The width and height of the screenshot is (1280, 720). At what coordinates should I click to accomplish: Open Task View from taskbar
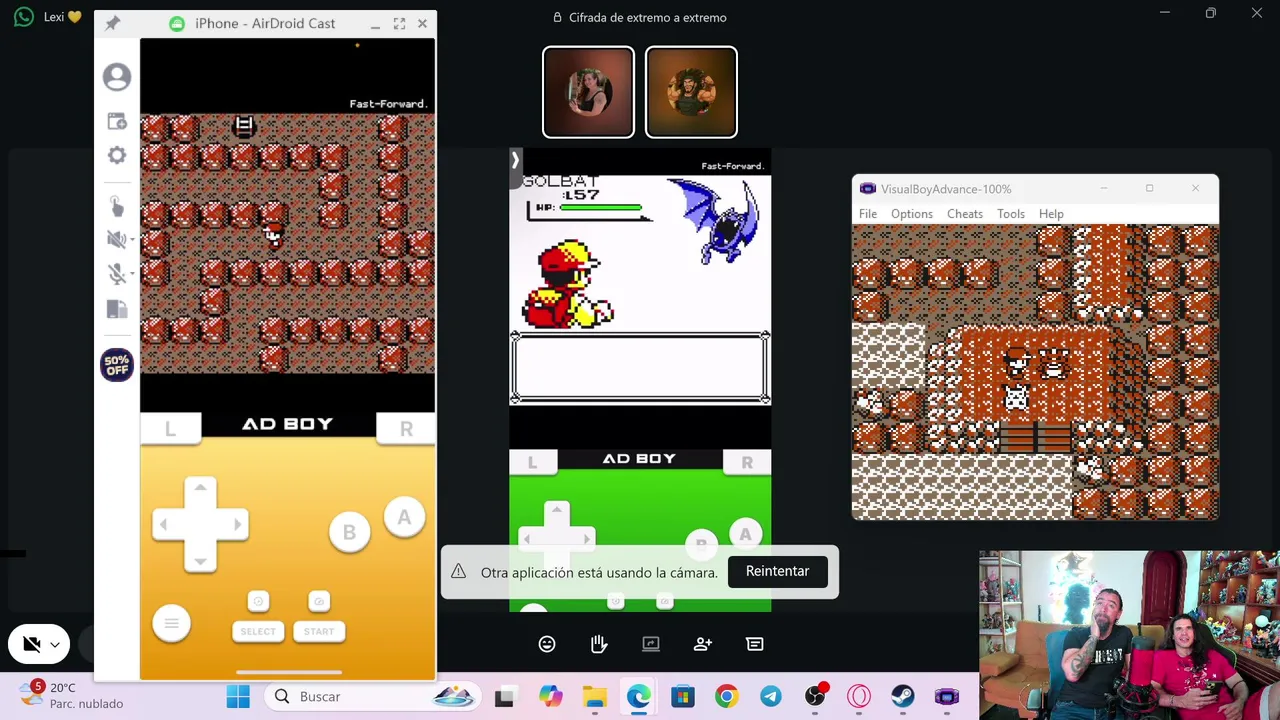[x=505, y=697]
